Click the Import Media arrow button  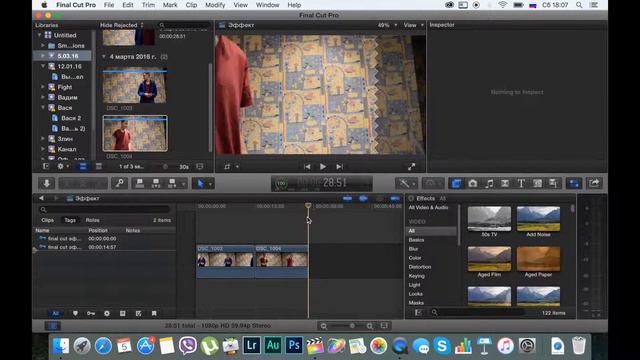click(x=47, y=183)
